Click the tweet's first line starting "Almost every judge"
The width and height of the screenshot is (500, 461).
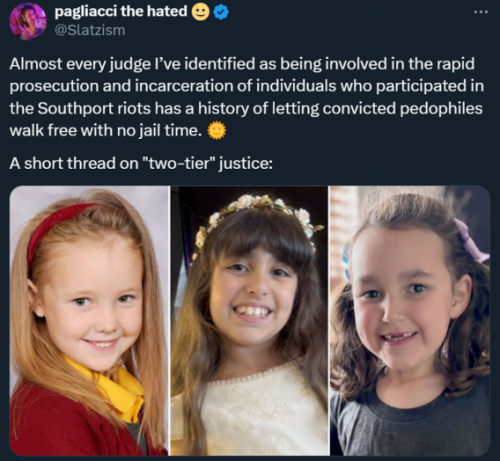click(242, 64)
